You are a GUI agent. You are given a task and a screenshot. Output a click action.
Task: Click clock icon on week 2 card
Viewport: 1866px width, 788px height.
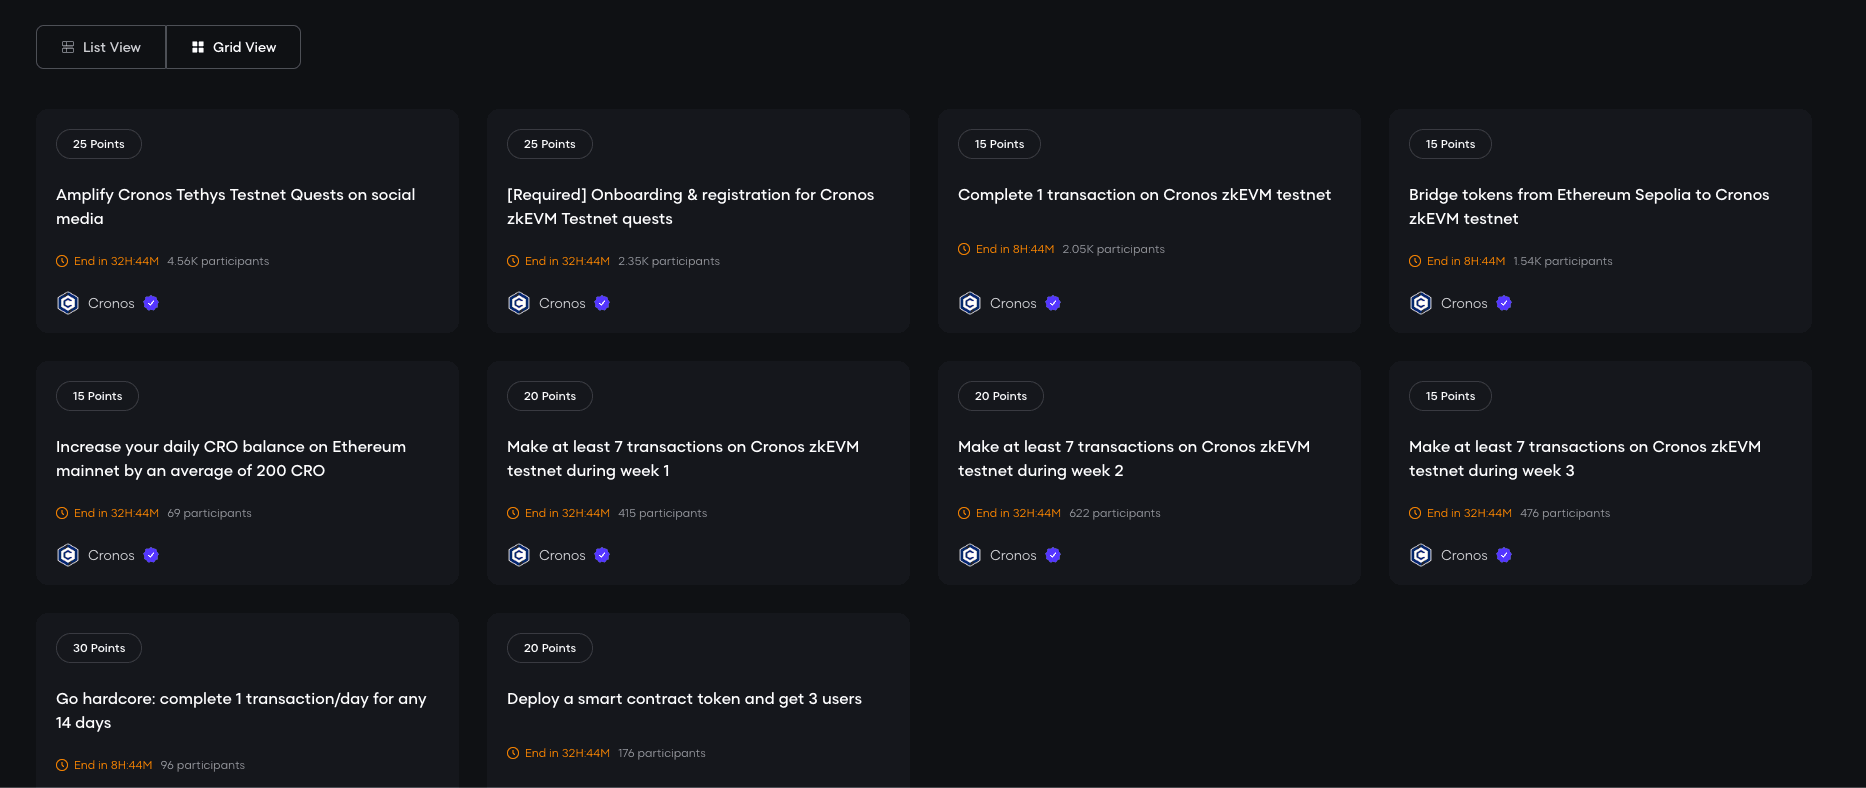coord(964,513)
